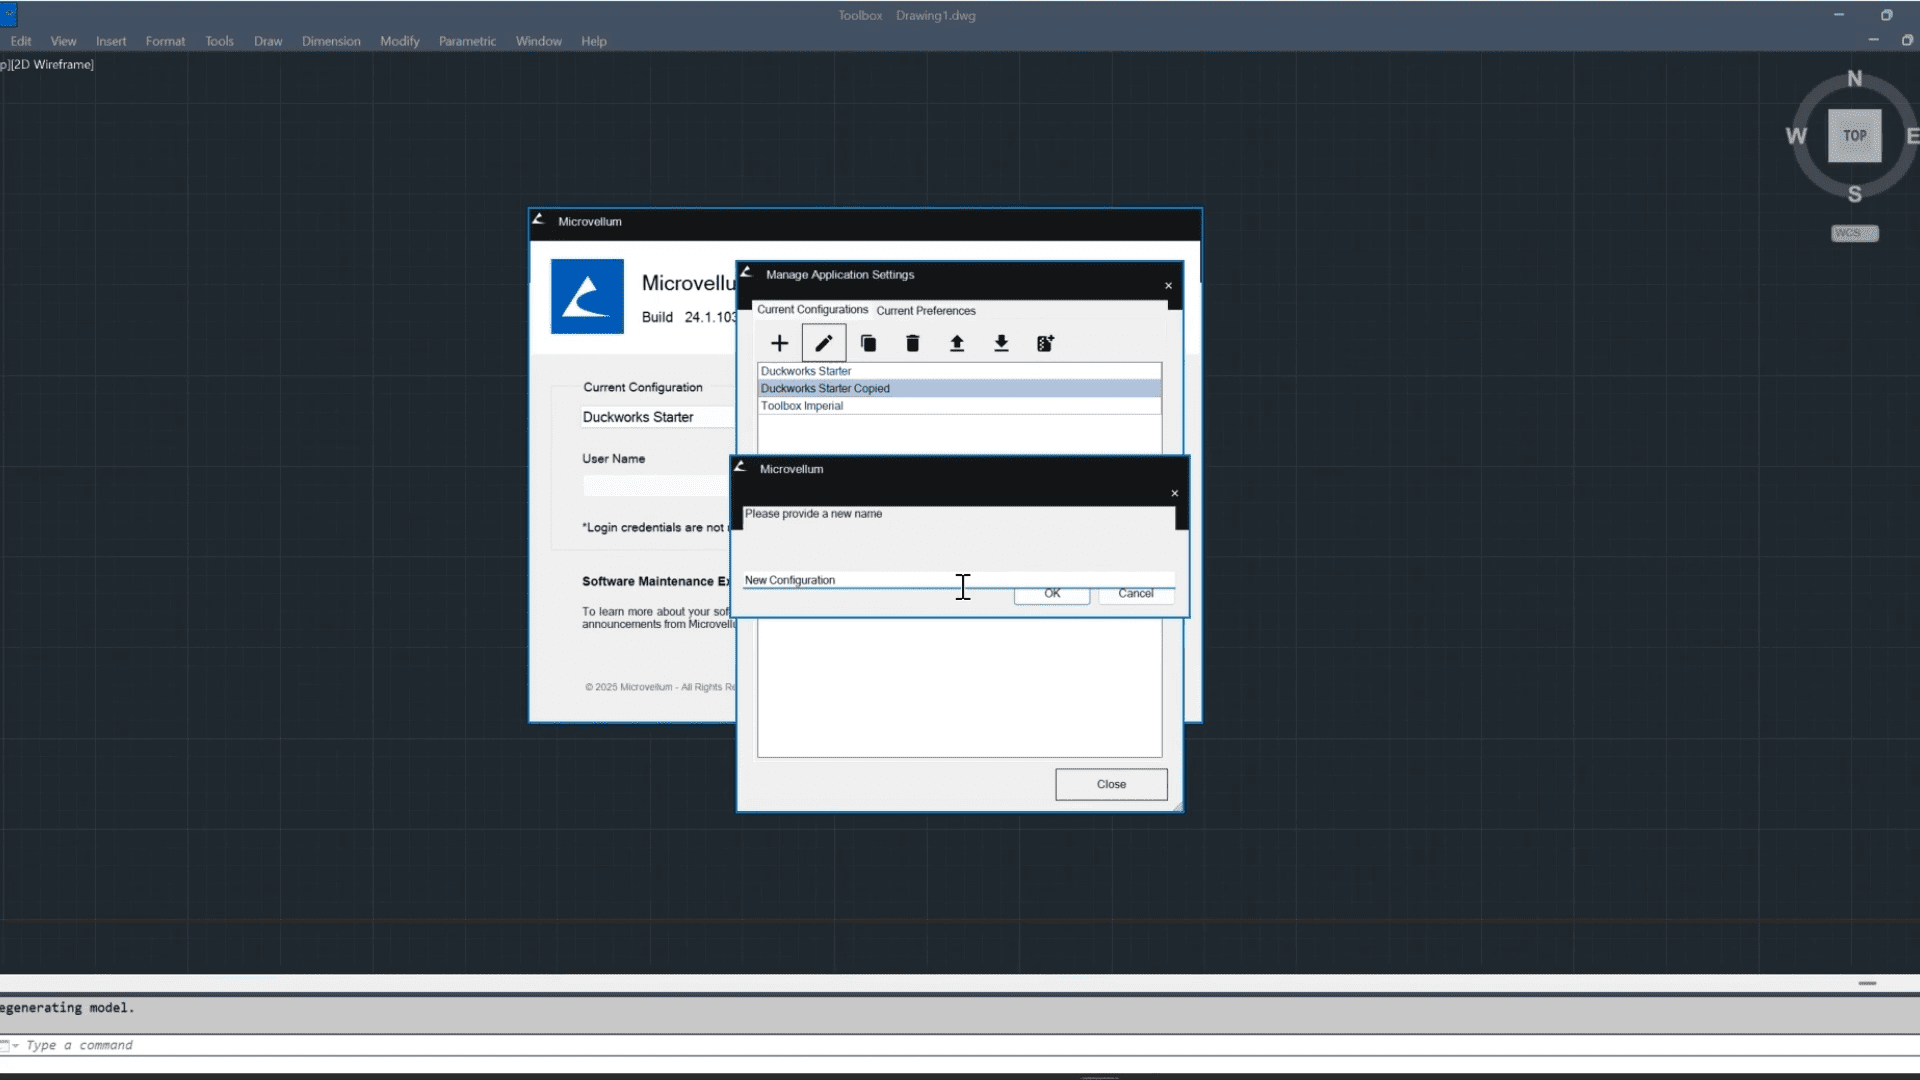Confirm new name with OK button
Image resolution: width=1920 pixels, height=1080 pixels.
coord(1052,594)
